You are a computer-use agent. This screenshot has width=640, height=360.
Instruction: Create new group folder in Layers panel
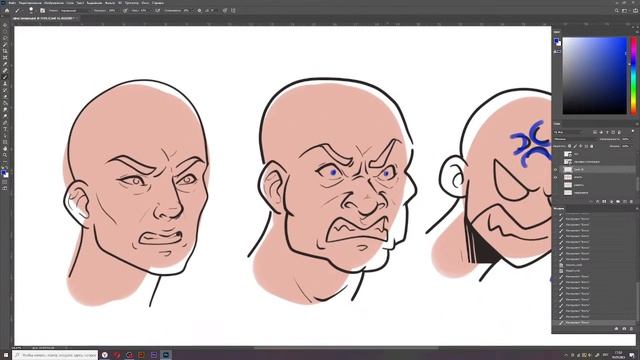click(618, 202)
